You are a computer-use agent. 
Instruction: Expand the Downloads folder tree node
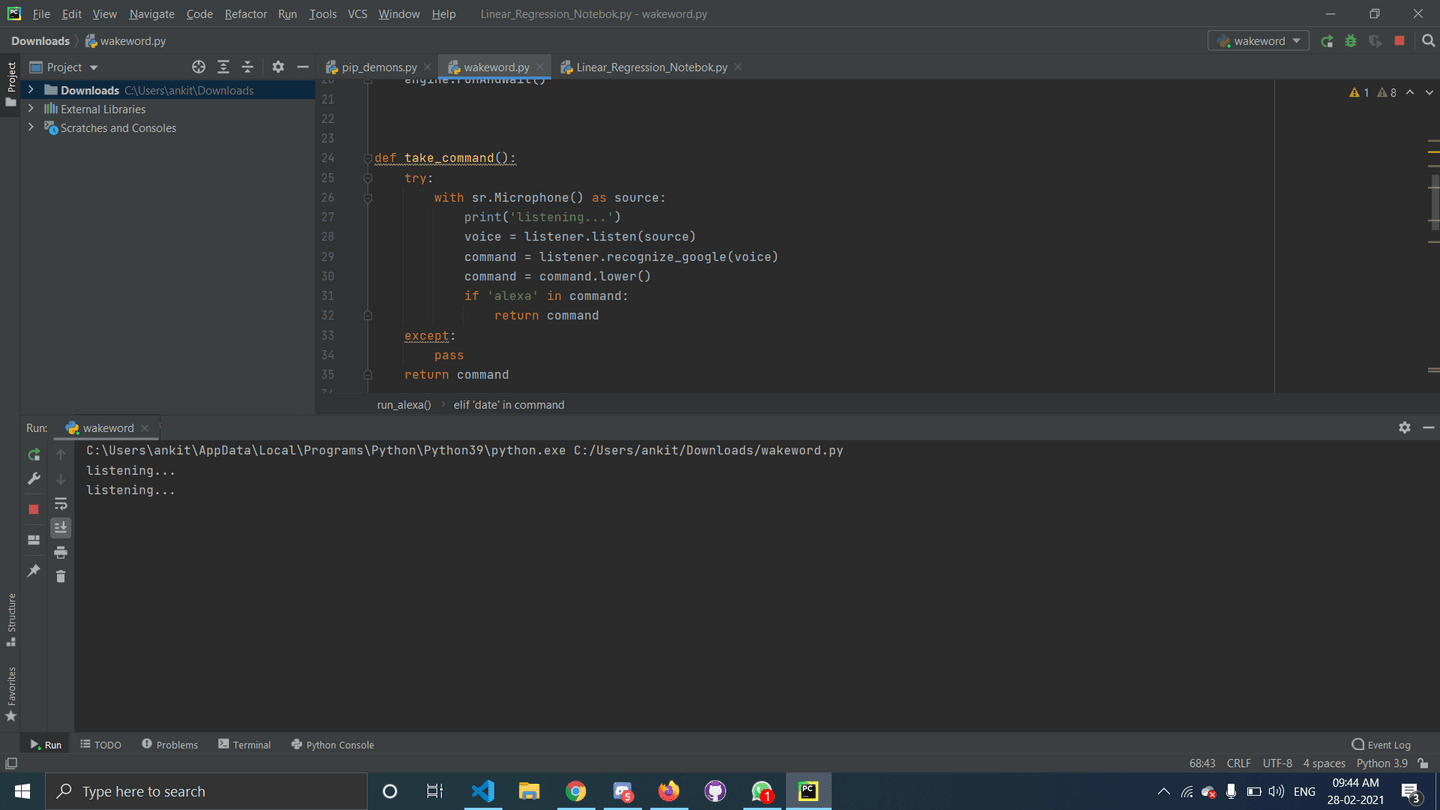tap(31, 90)
